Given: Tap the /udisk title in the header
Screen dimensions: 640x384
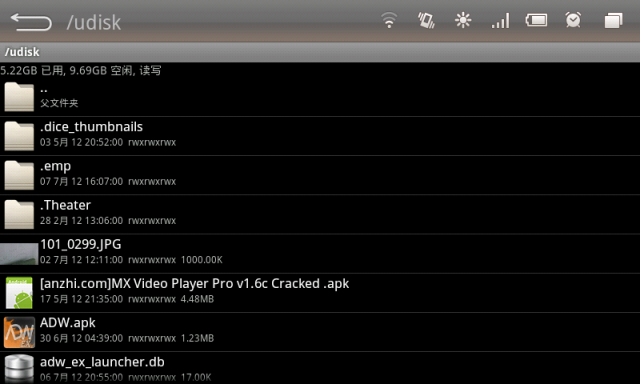Looking at the screenshot, I should pyautogui.click(x=94, y=22).
